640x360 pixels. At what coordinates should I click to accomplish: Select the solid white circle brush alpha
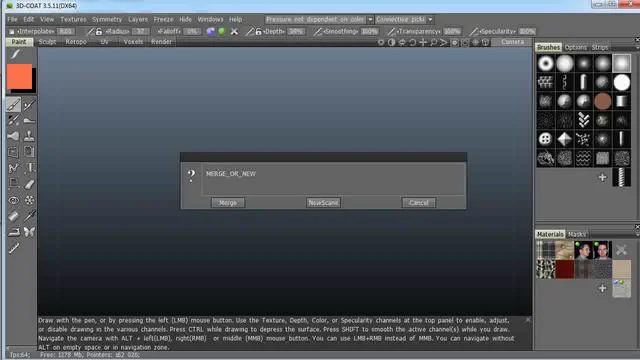pos(622,82)
